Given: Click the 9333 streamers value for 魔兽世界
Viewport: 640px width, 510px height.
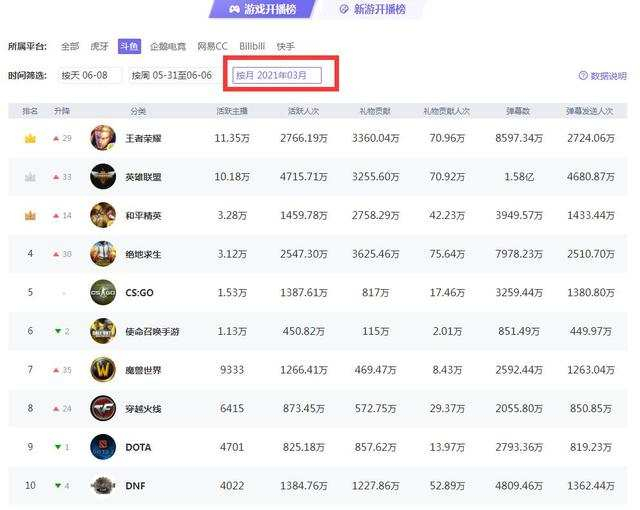Looking at the screenshot, I should tap(232, 370).
